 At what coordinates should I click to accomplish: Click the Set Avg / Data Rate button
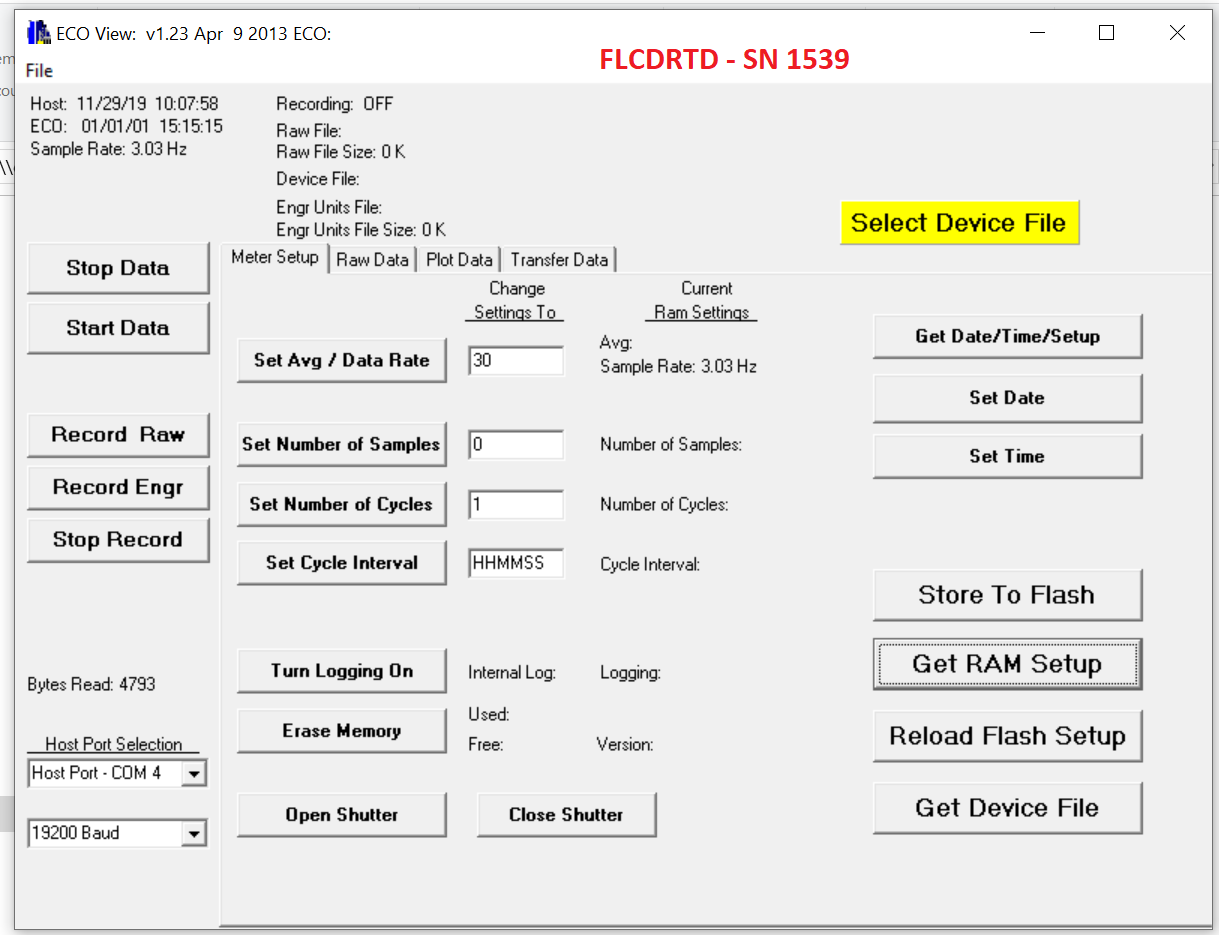click(x=341, y=360)
